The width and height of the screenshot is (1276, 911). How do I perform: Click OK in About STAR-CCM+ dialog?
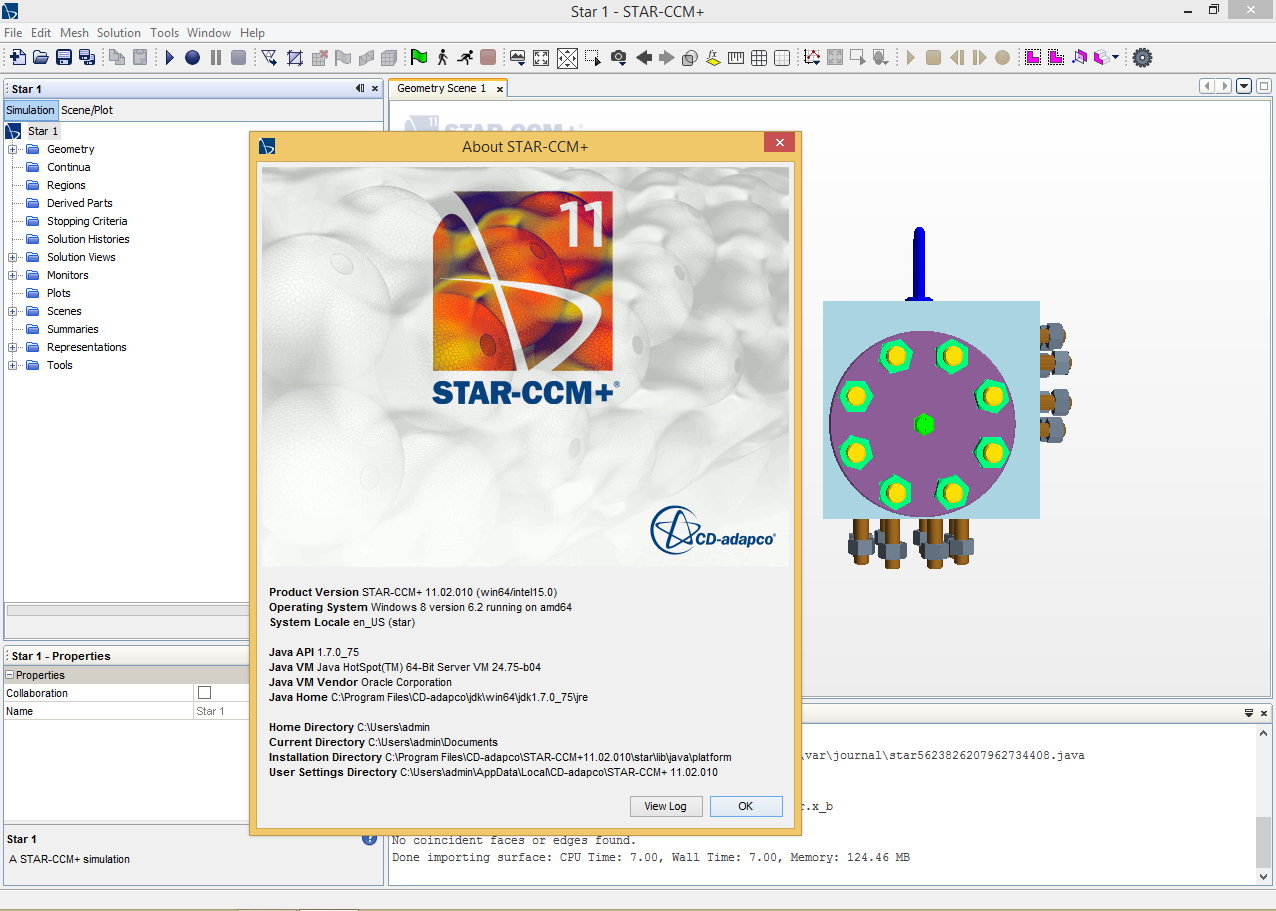pyautogui.click(x=746, y=806)
